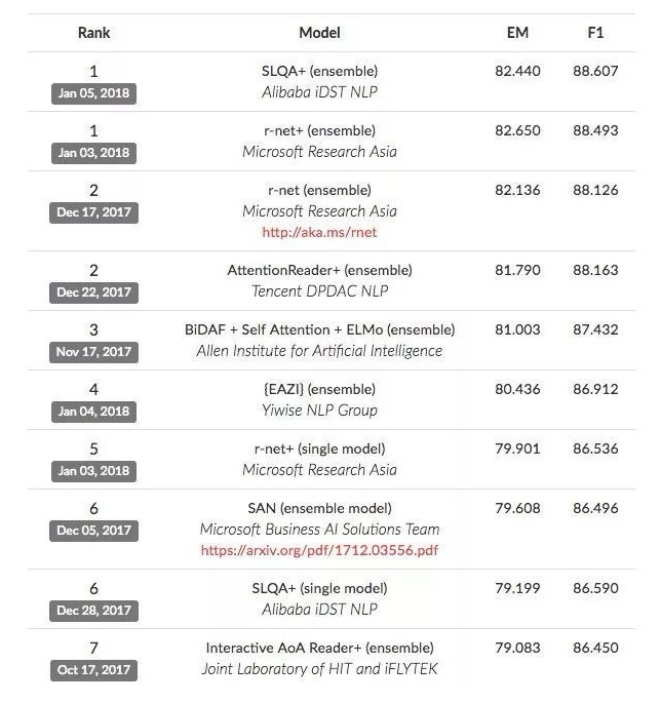Image resolution: width=660 pixels, height=703 pixels.
Task: Select the EM column header
Action: click(518, 33)
